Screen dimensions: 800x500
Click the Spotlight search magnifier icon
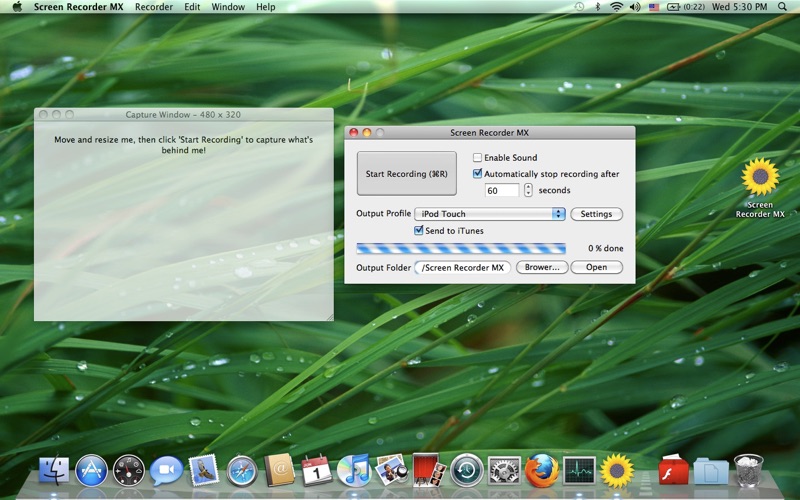coord(785,7)
